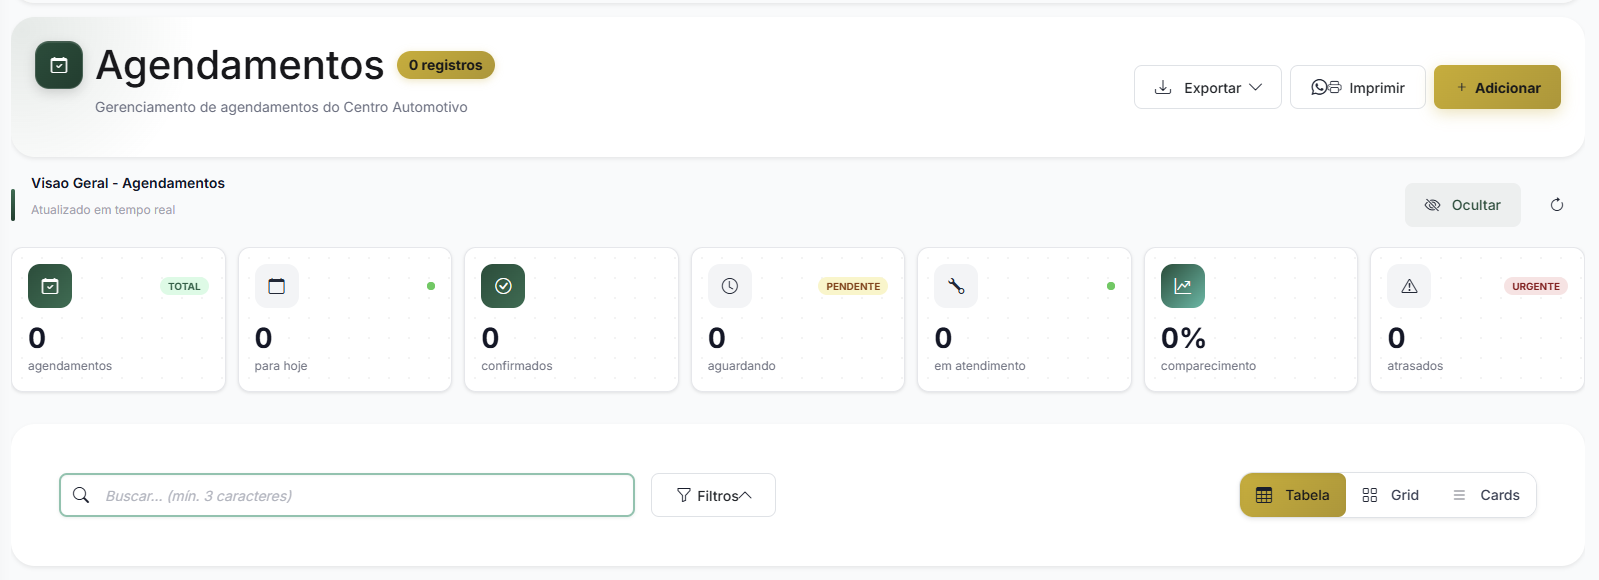Click the 'para hoje' label
Screen dimensions: 1599x580
[x=281, y=366]
